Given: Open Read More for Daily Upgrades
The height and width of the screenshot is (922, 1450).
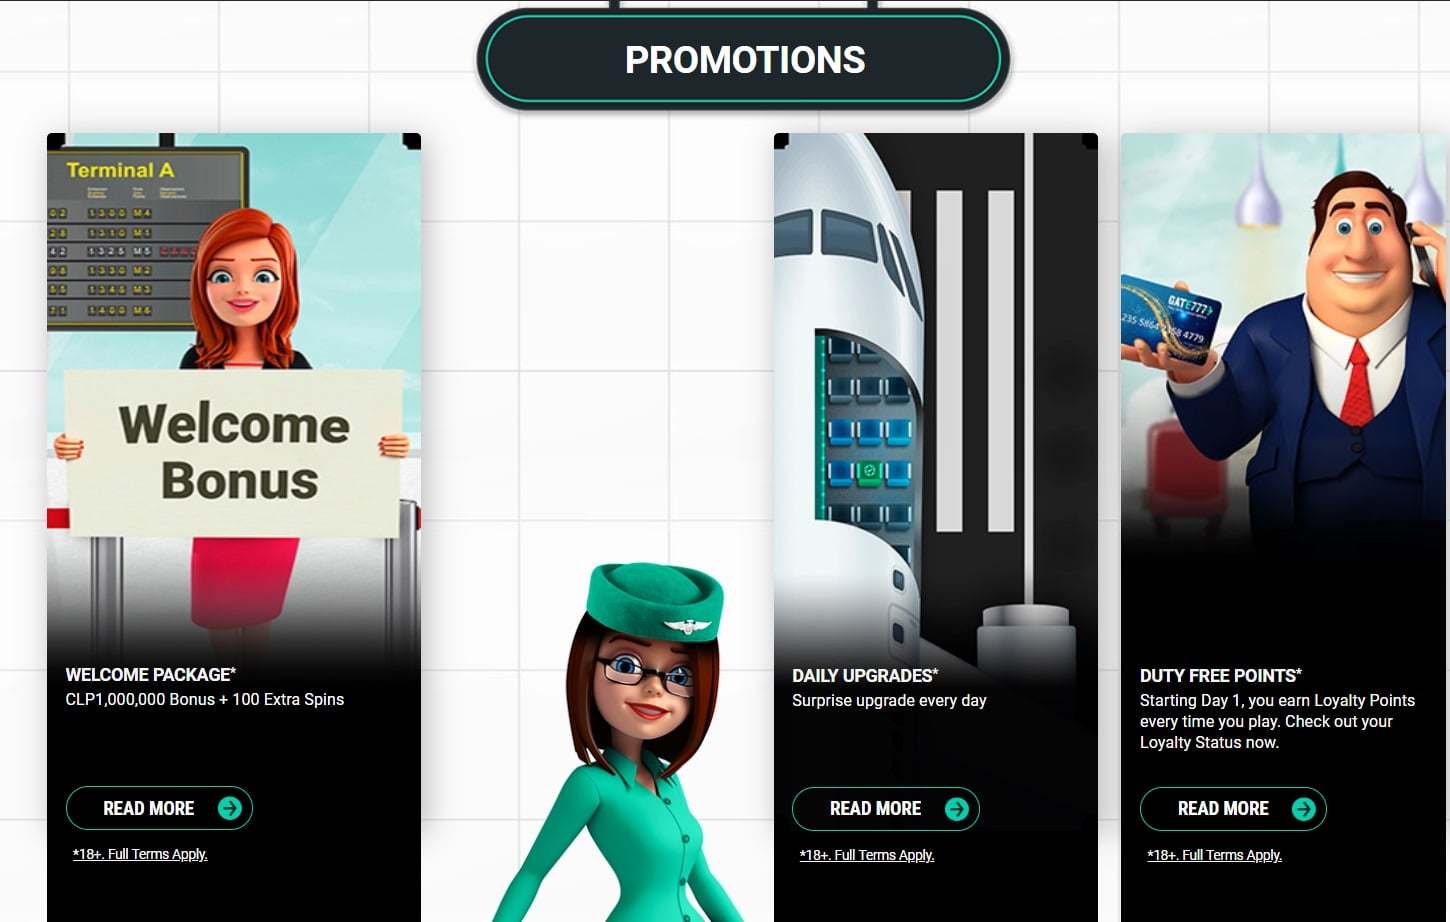Looking at the screenshot, I should click(x=885, y=809).
